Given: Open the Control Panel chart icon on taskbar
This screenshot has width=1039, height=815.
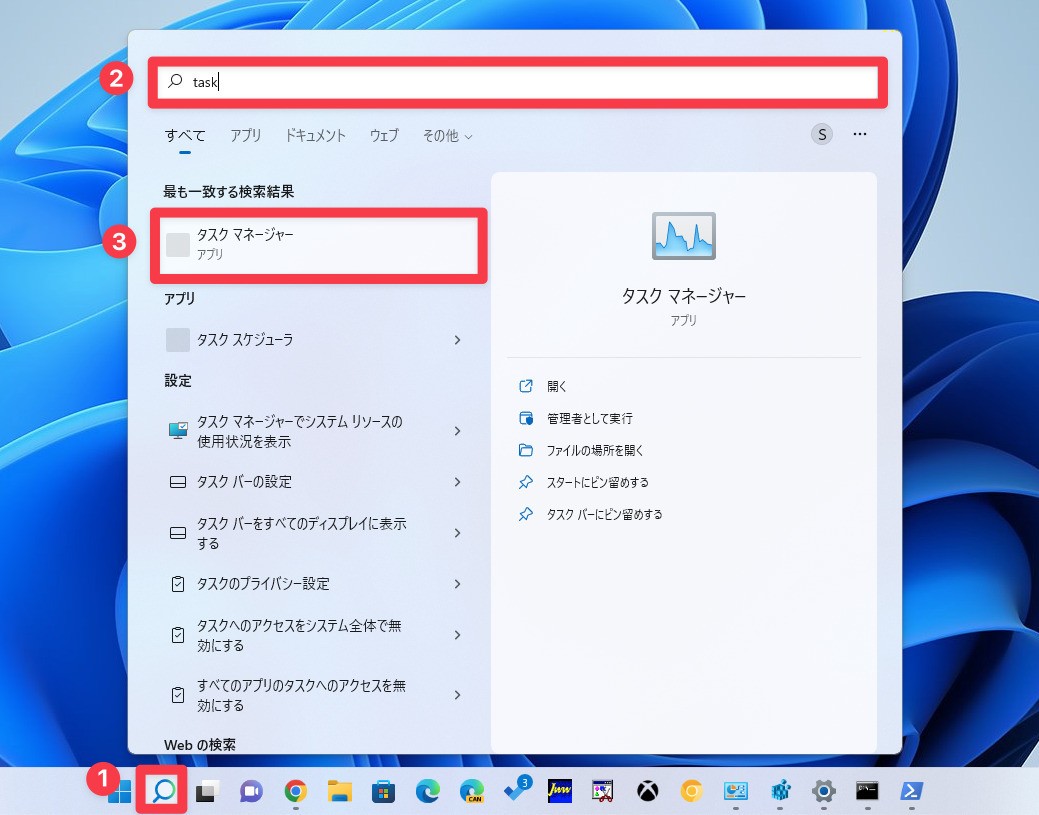Looking at the screenshot, I should [x=736, y=790].
